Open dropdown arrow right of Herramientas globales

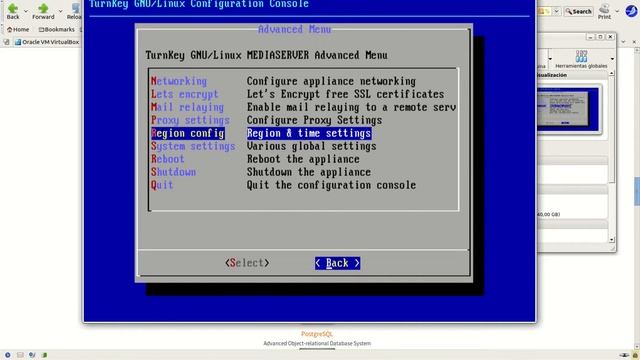(612, 59)
